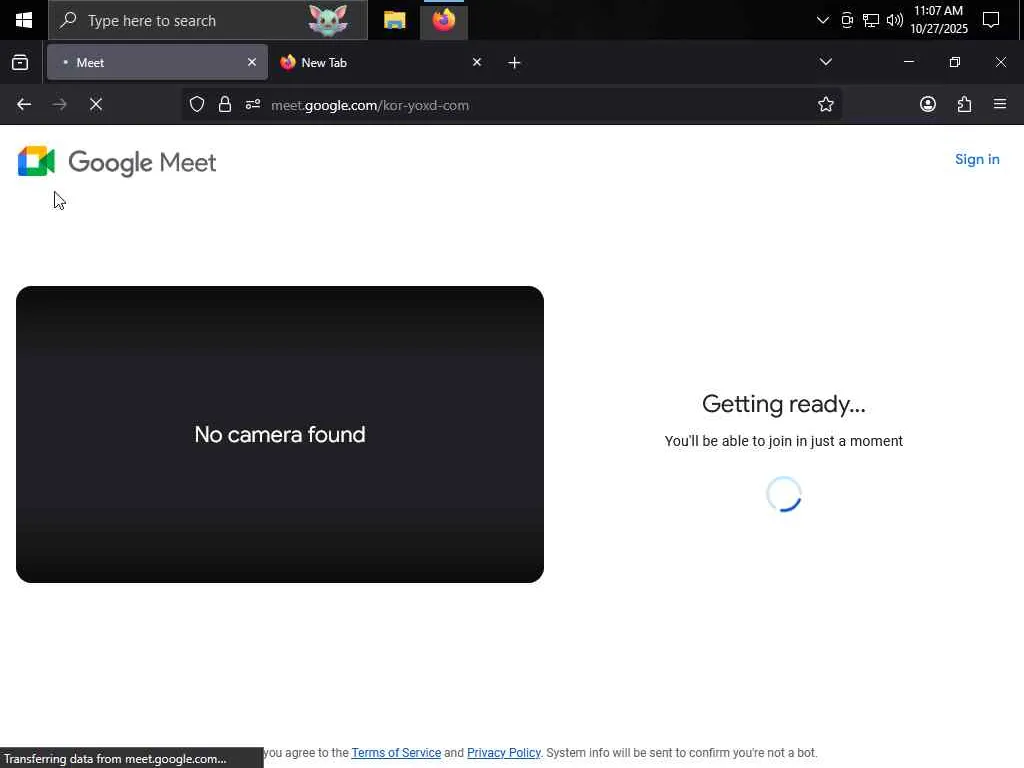Open a new browser tab

(x=514, y=63)
